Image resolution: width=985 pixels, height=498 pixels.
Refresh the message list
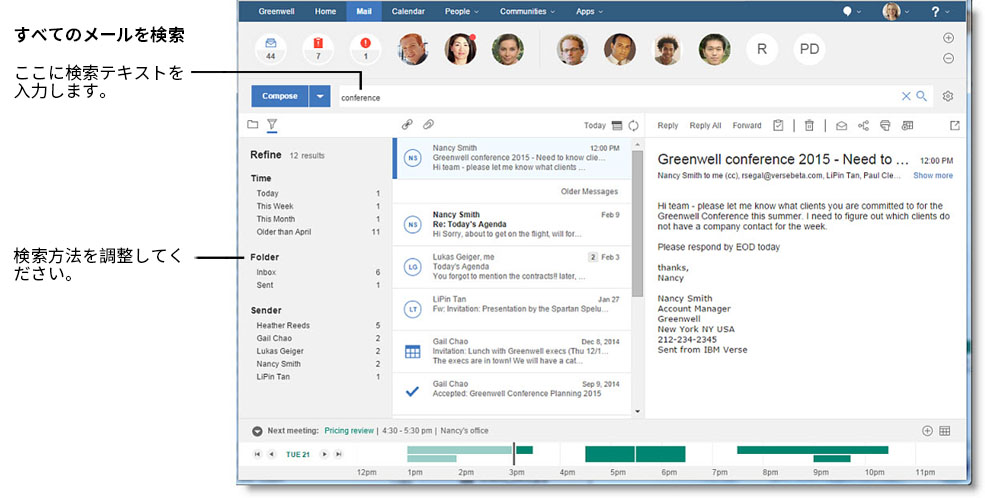633,126
